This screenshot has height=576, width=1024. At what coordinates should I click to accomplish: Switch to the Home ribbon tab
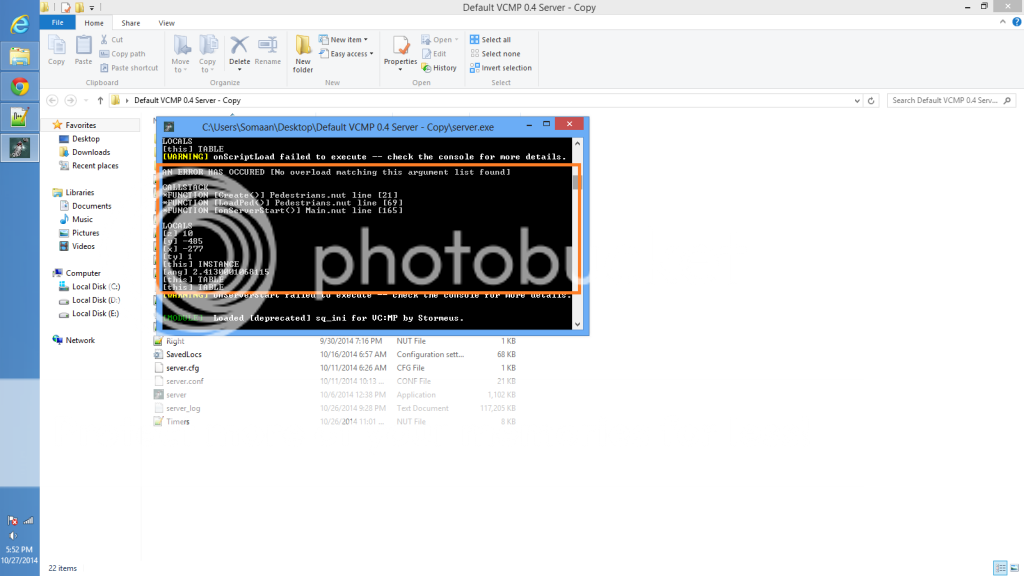tap(93, 23)
